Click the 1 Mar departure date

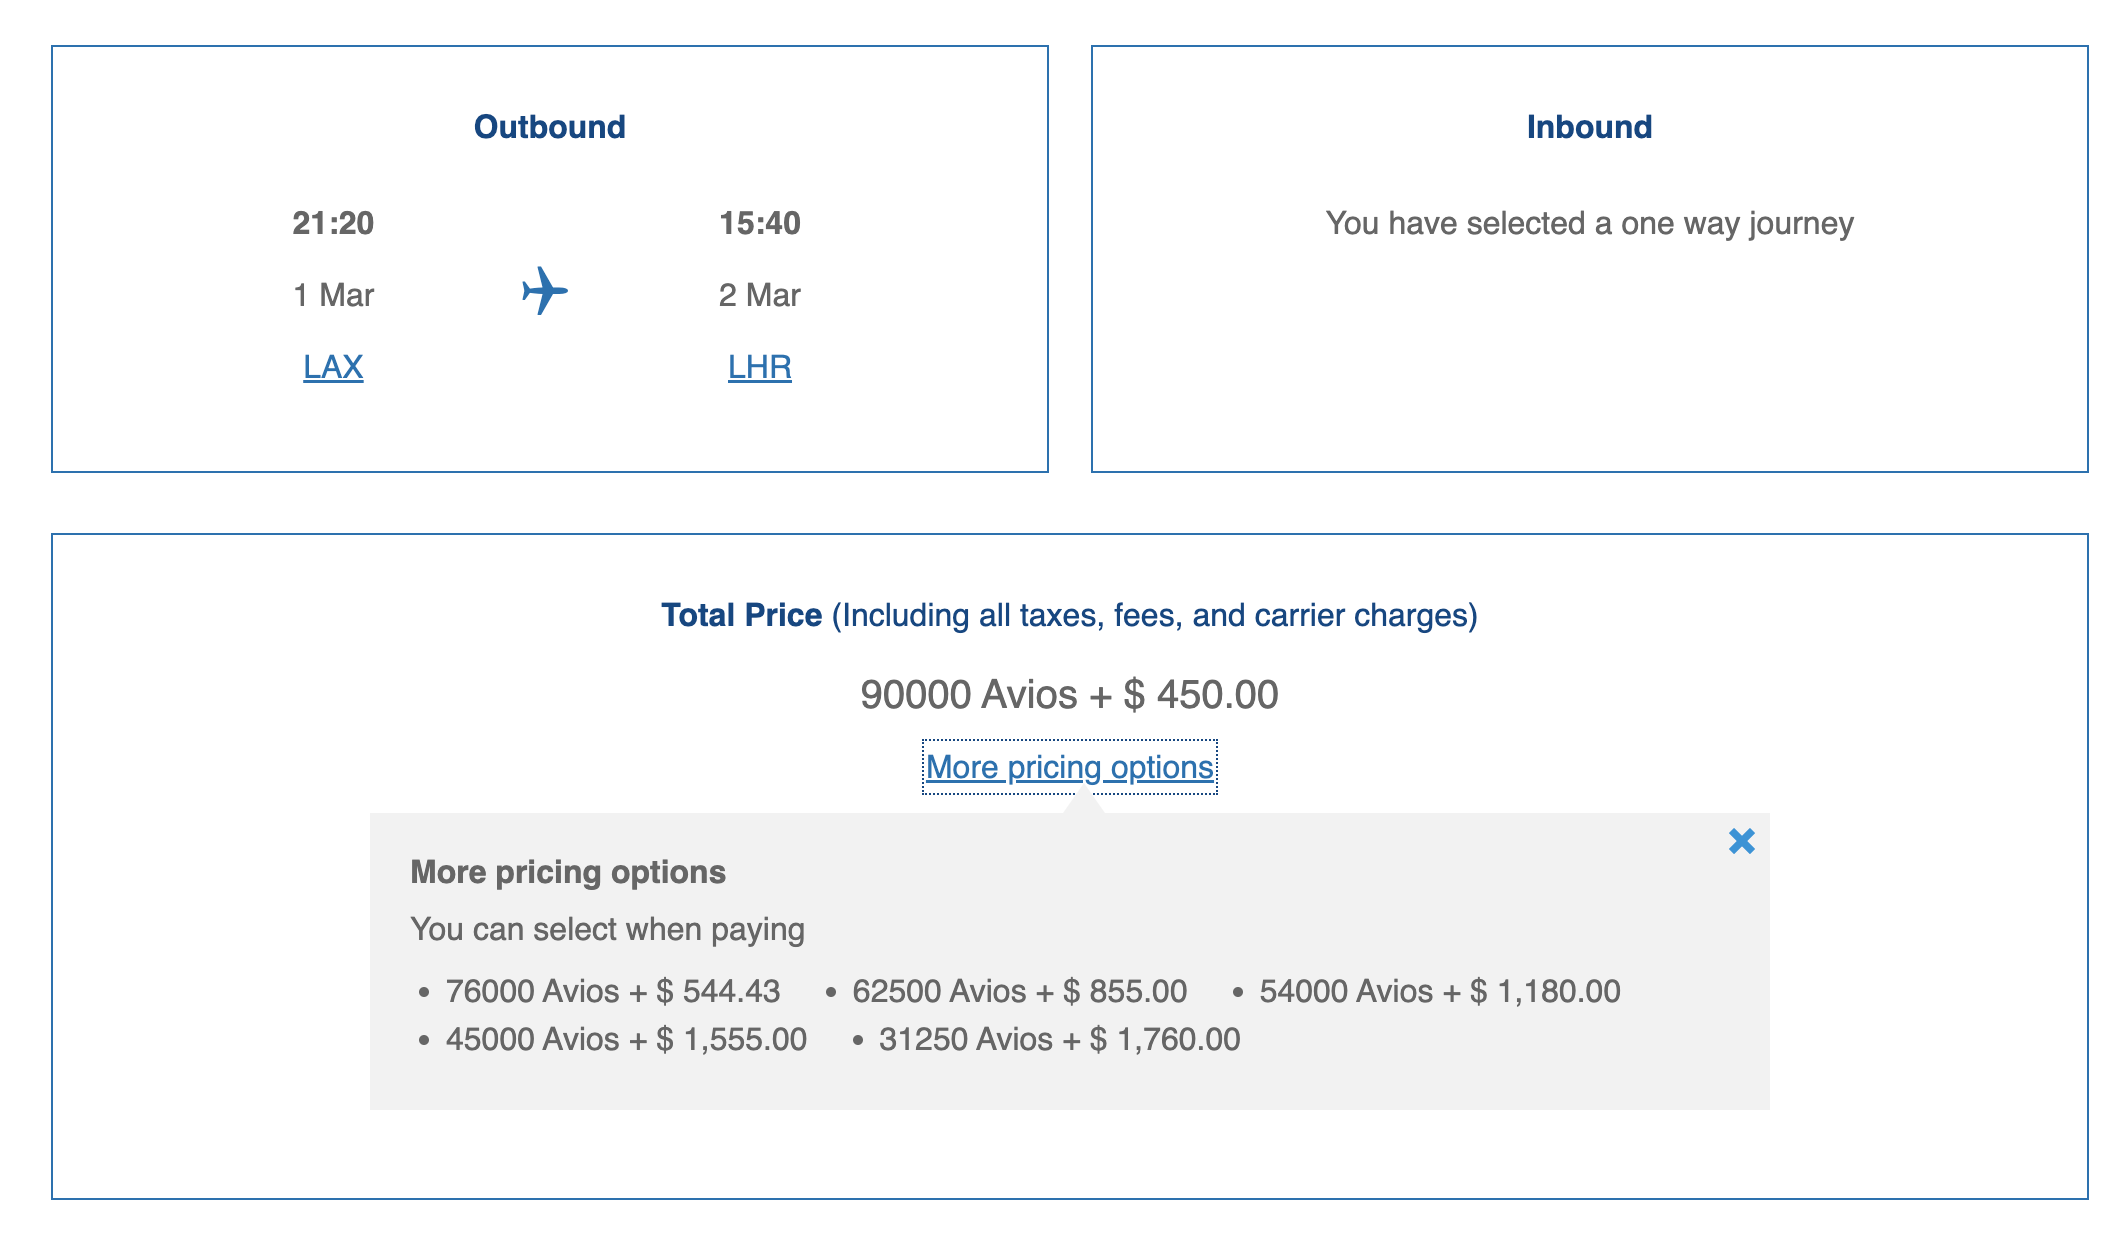pos(334,294)
